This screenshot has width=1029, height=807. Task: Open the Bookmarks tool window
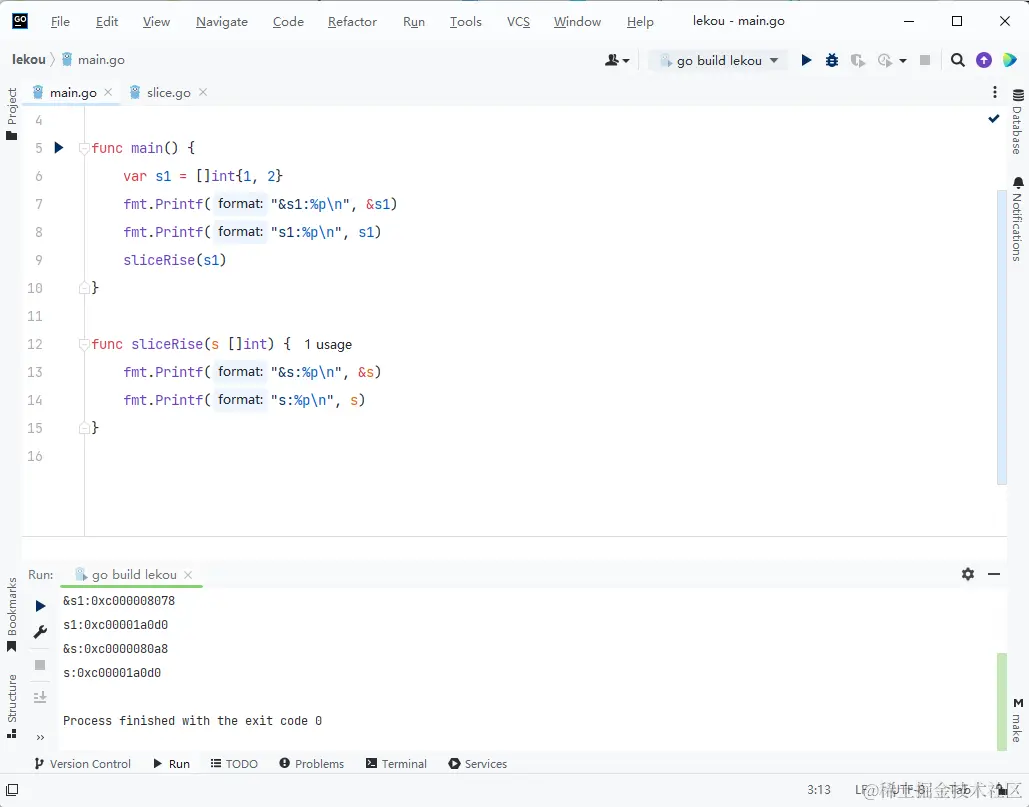[x=12, y=615]
